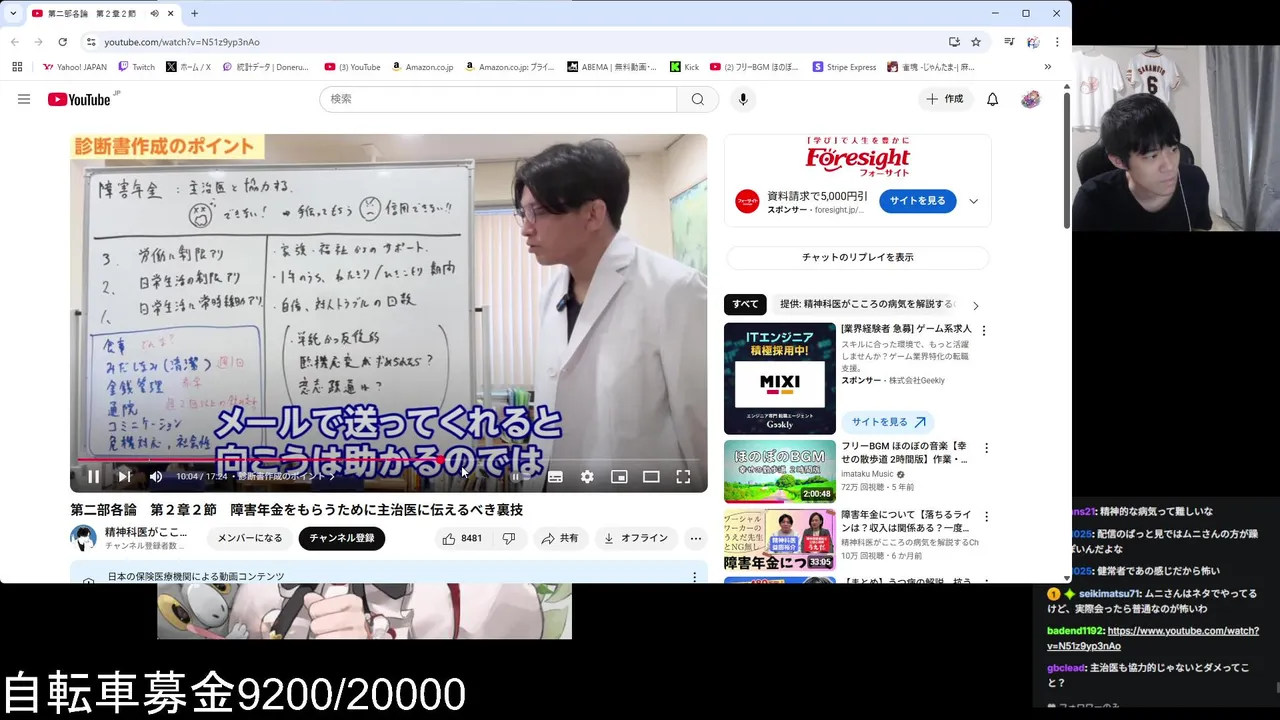Click the address bar URL
Screen dimensions: 1280x720
tap(182, 42)
